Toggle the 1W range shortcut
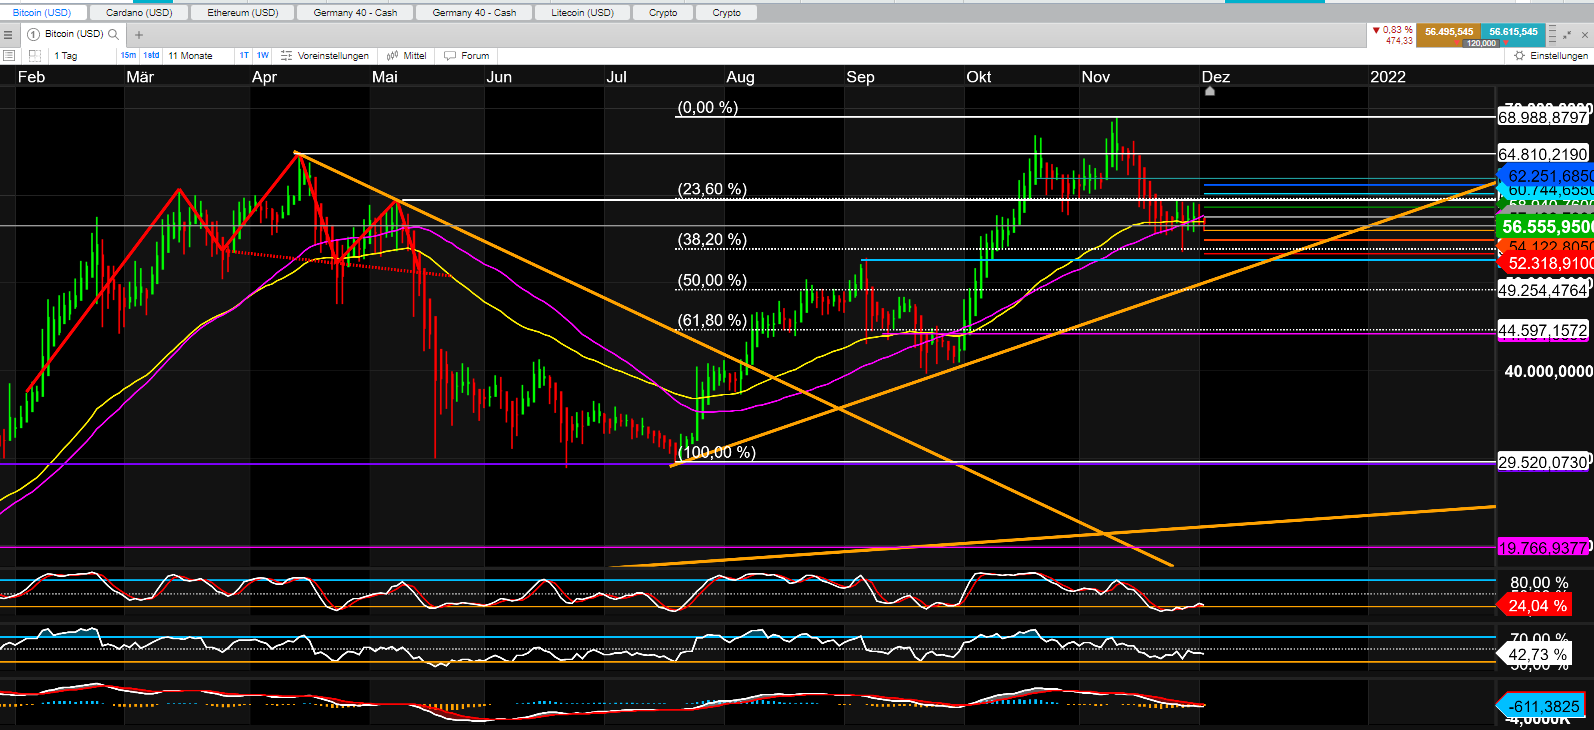 pyautogui.click(x=262, y=56)
